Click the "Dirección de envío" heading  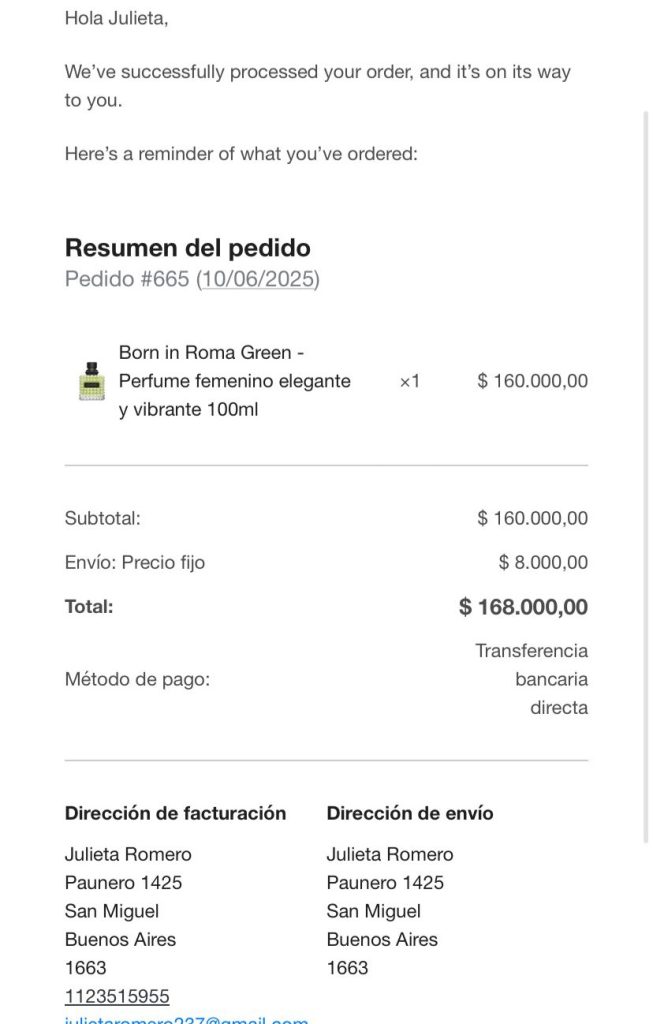(x=409, y=813)
